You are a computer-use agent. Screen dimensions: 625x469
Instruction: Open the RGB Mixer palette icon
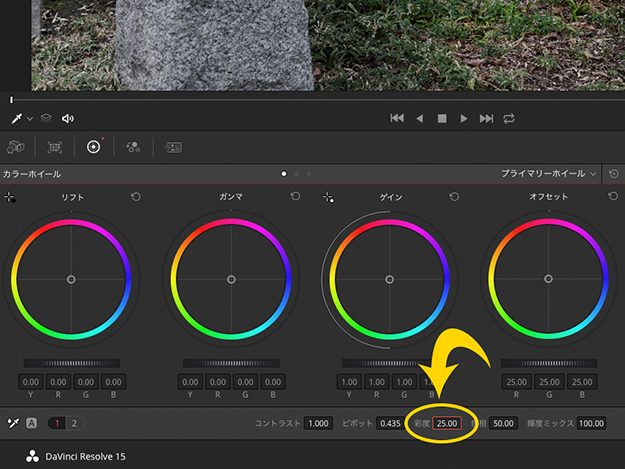tap(132, 146)
